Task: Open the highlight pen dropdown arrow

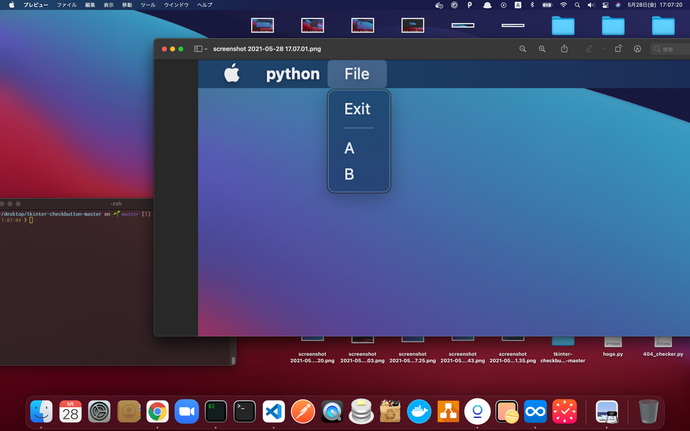Action: pos(603,48)
